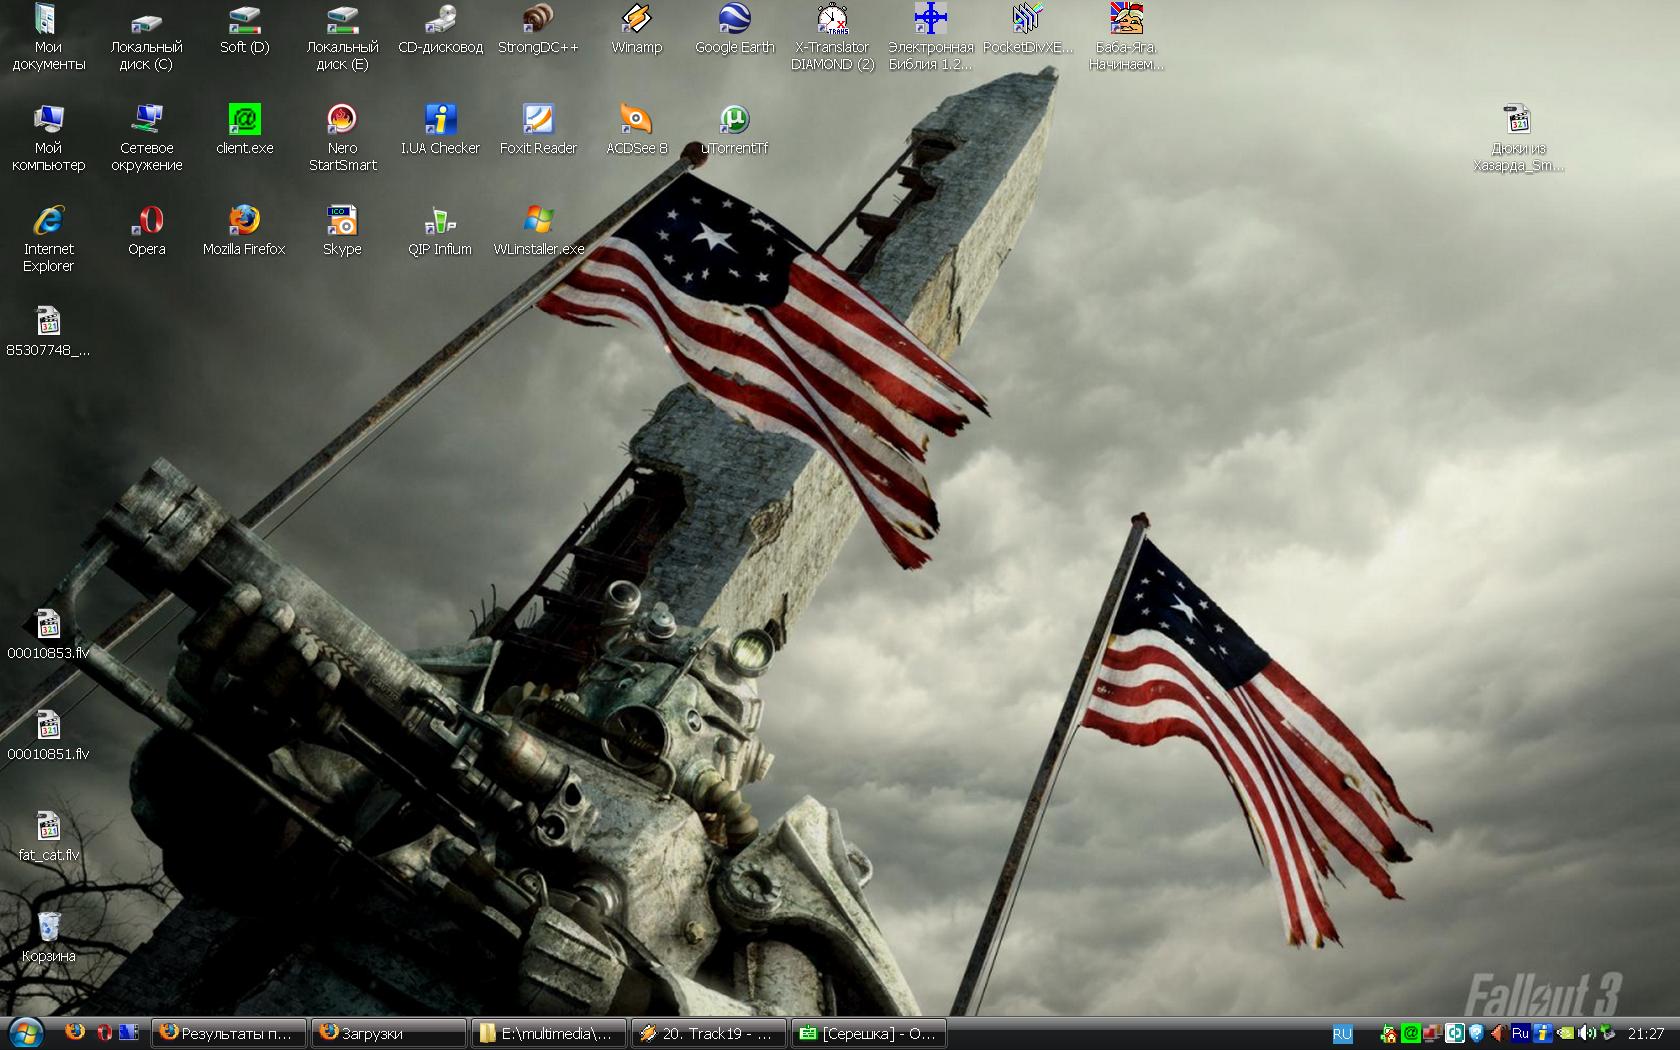Select the Skype desktop icon
This screenshot has height=1050, width=1680.
click(x=342, y=221)
